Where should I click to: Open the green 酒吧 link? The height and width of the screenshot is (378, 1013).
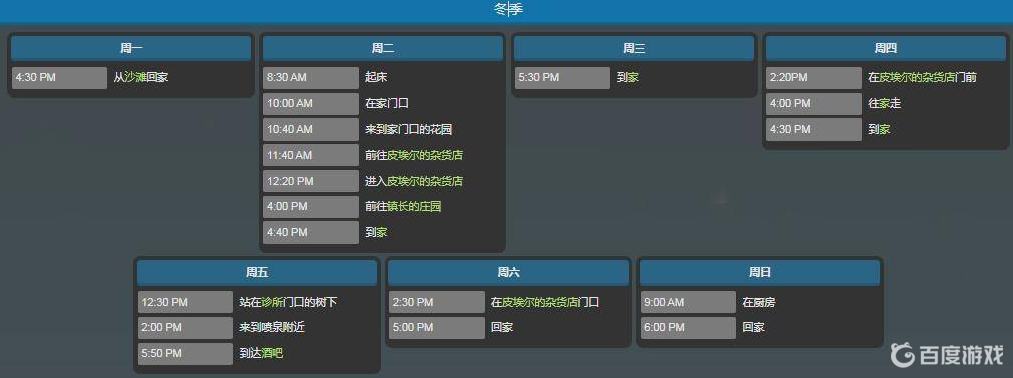tap(272, 353)
